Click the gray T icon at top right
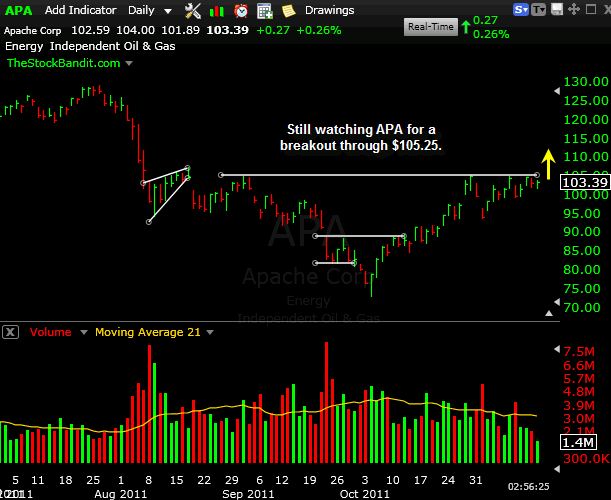The image size is (611, 500). (x=540, y=10)
